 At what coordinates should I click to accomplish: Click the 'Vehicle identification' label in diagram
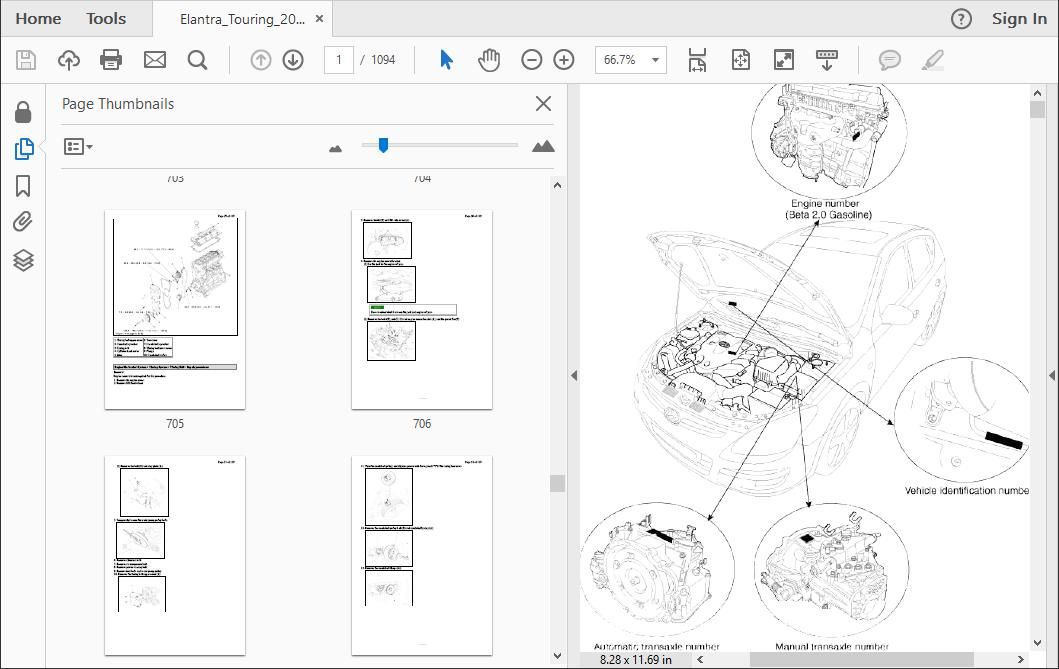(x=966, y=491)
